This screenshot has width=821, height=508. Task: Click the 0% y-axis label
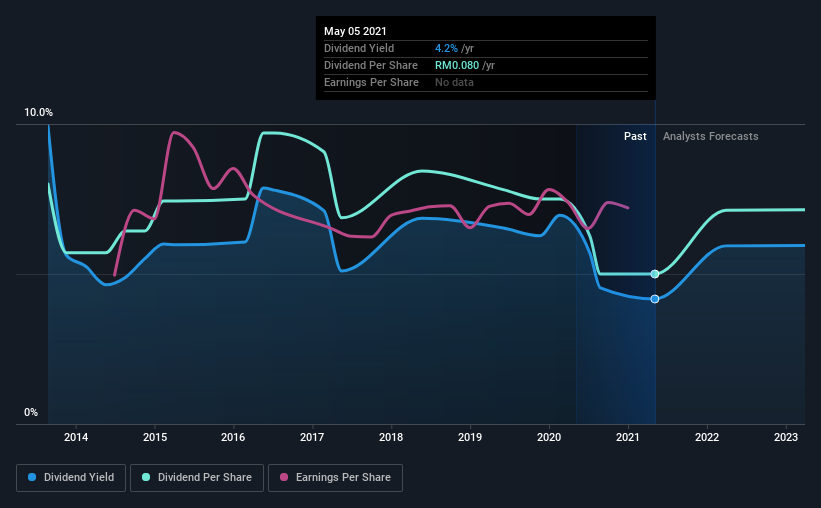coord(31,413)
